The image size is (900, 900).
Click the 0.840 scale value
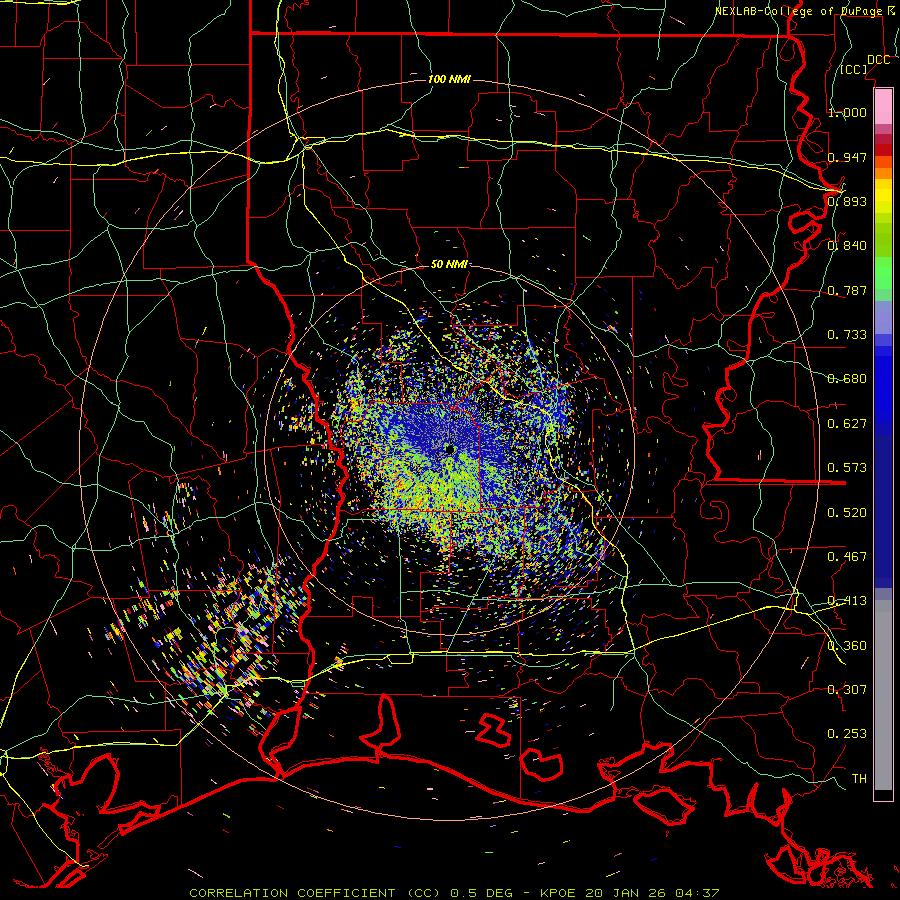(x=848, y=246)
